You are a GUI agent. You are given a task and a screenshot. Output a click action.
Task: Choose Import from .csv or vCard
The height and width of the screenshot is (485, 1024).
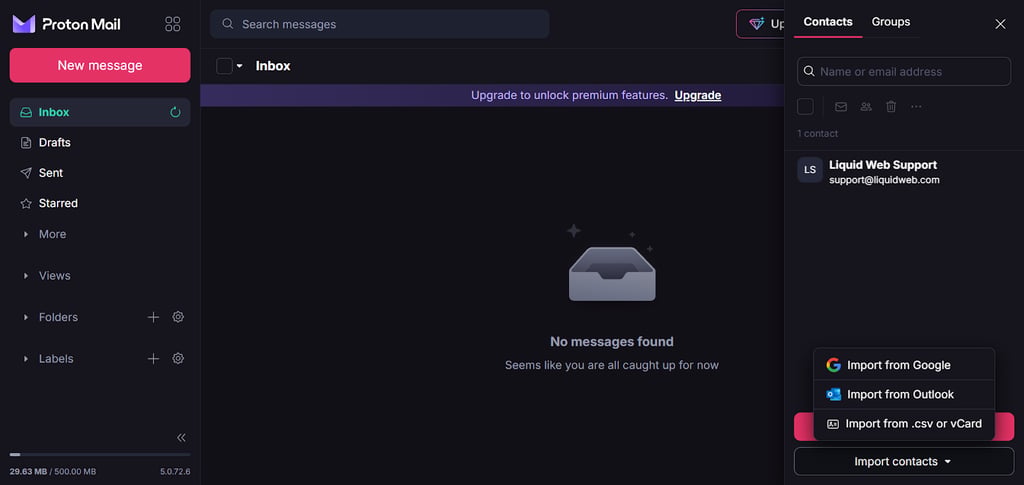point(904,424)
